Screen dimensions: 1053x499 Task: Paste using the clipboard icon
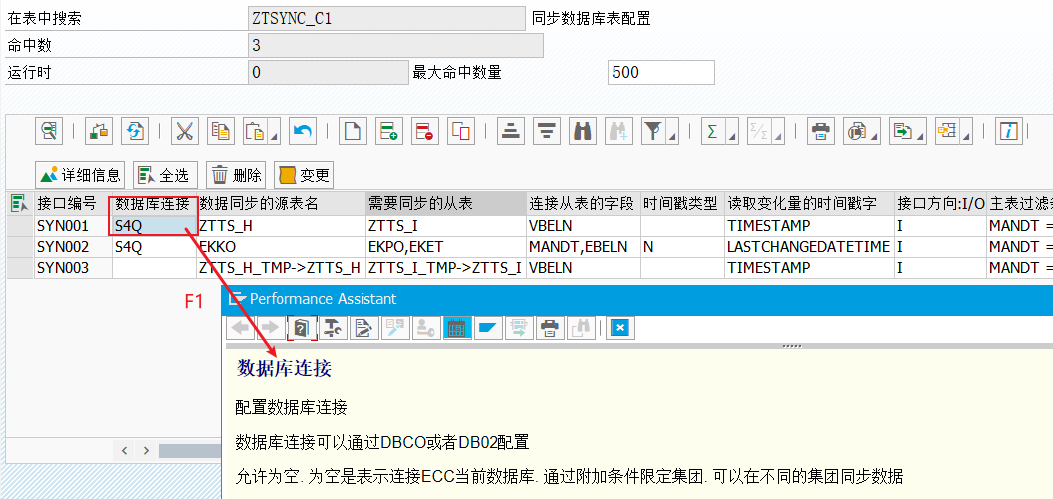click(x=253, y=131)
